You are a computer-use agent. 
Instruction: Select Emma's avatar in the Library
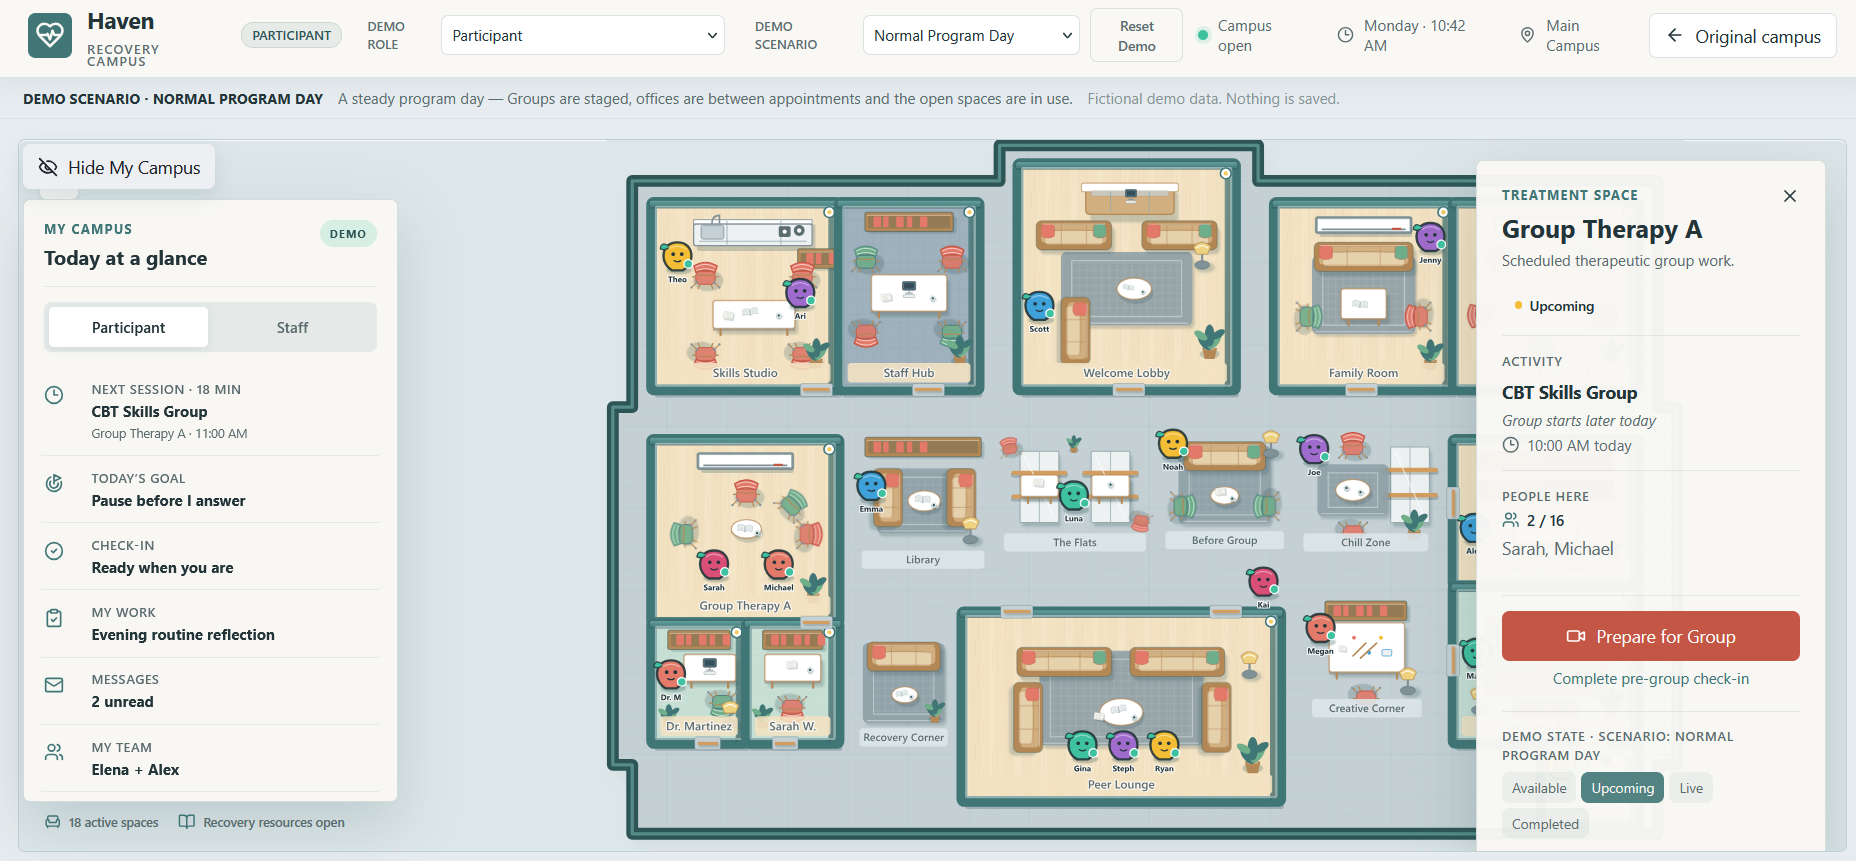[x=871, y=487]
